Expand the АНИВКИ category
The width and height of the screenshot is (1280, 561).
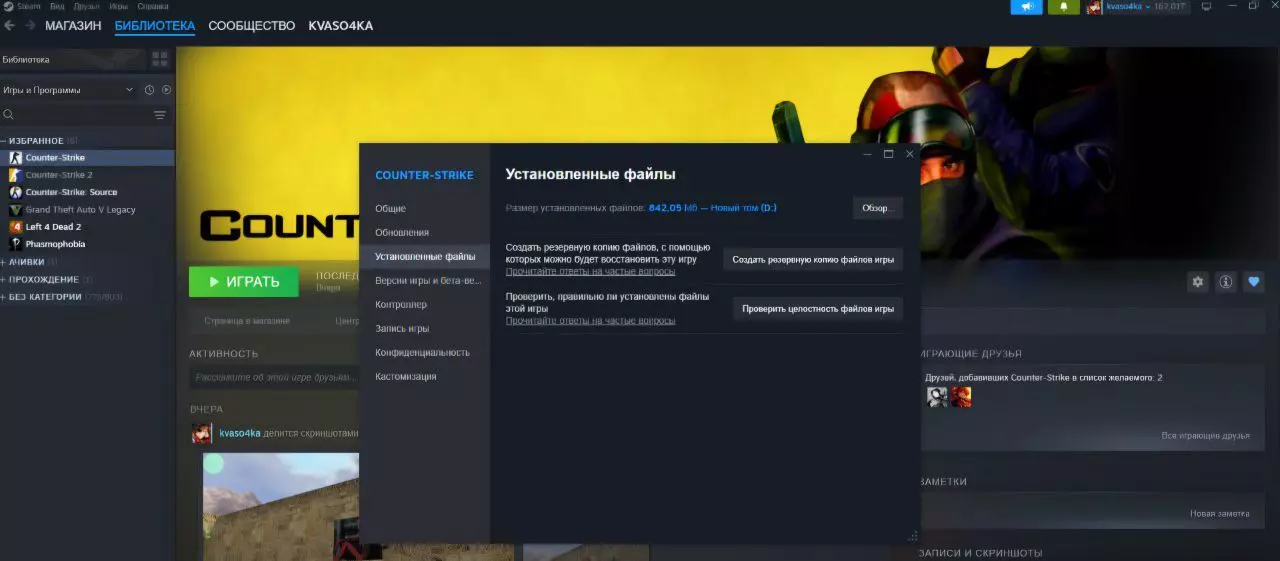tap(27, 262)
